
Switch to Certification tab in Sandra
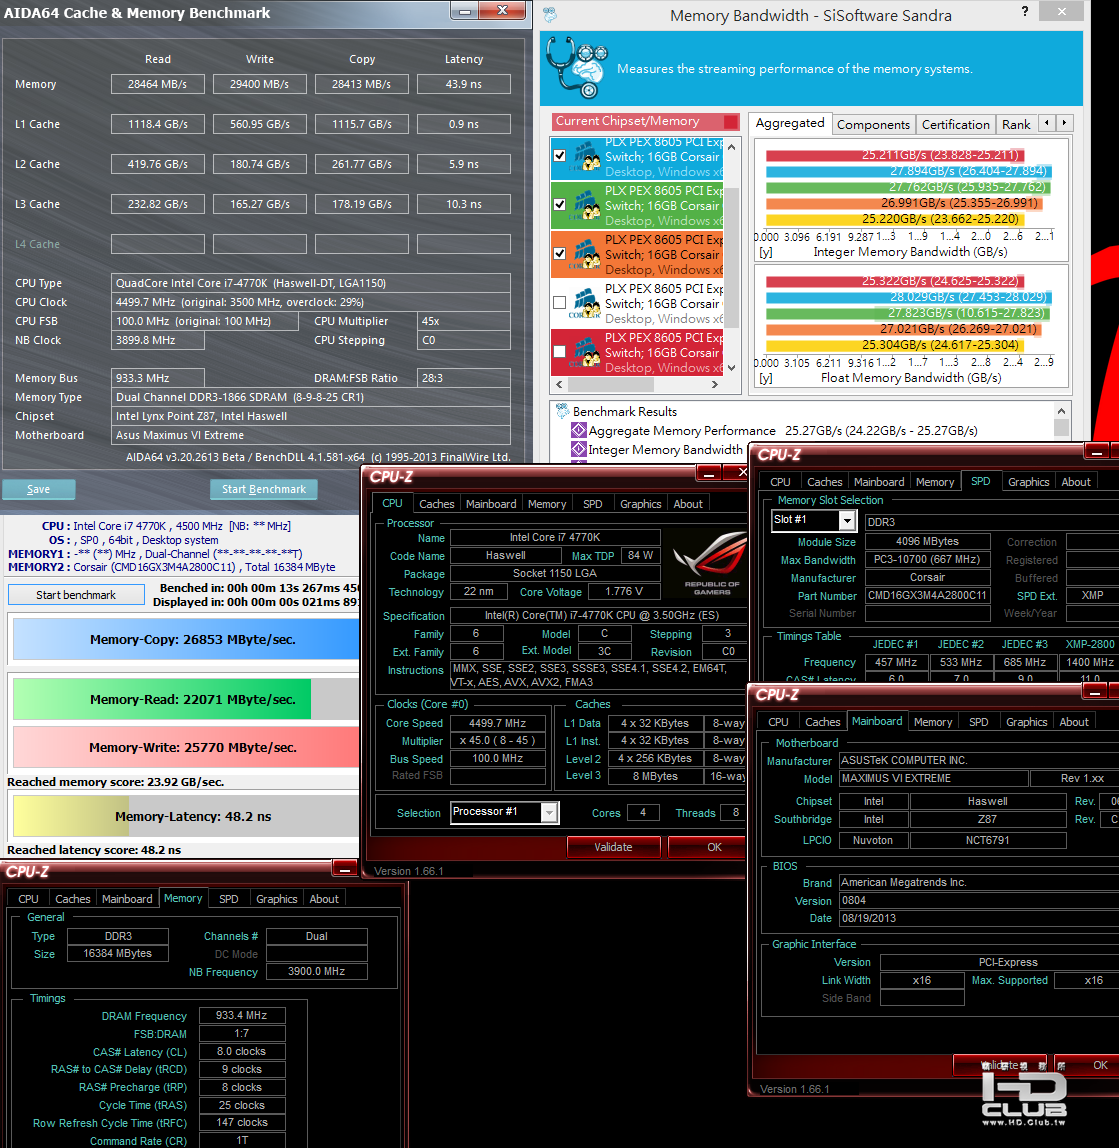coord(955,124)
